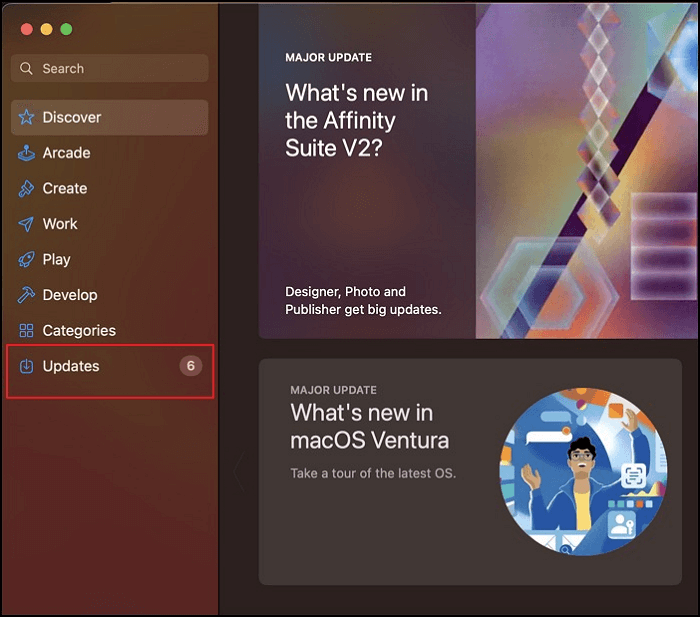Screen dimensions: 700x617
Task: Click the magnifying glass search icon
Action: [26, 68]
